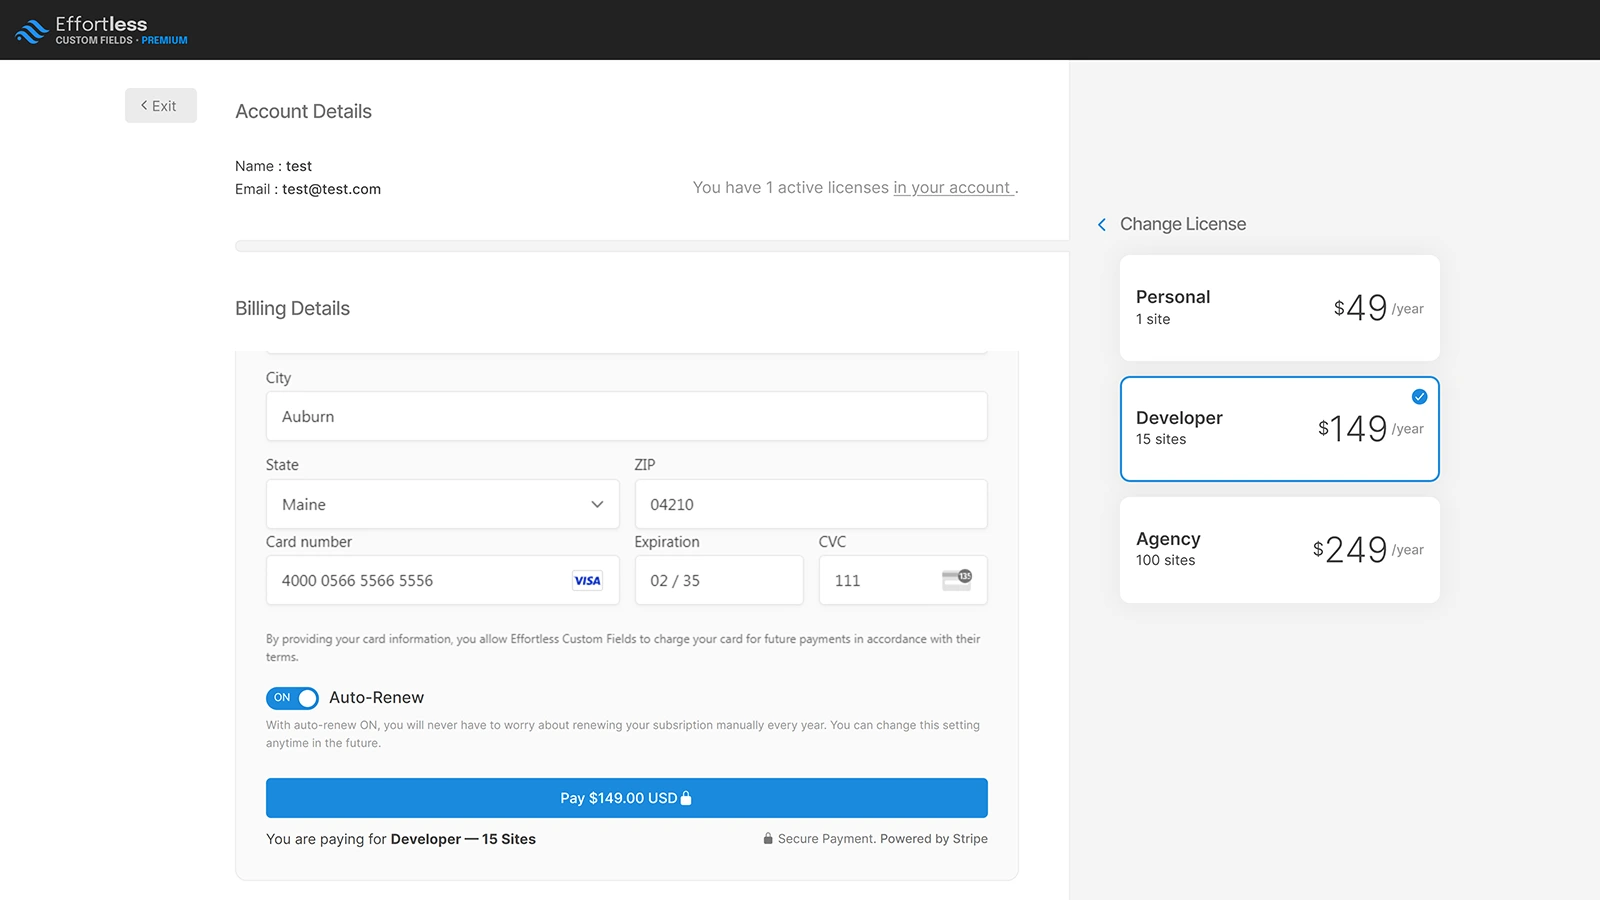Image resolution: width=1600 pixels, height=900 pixels.
Task: Select the Developer 15 sites plan card
Action: coord(1279,428)
